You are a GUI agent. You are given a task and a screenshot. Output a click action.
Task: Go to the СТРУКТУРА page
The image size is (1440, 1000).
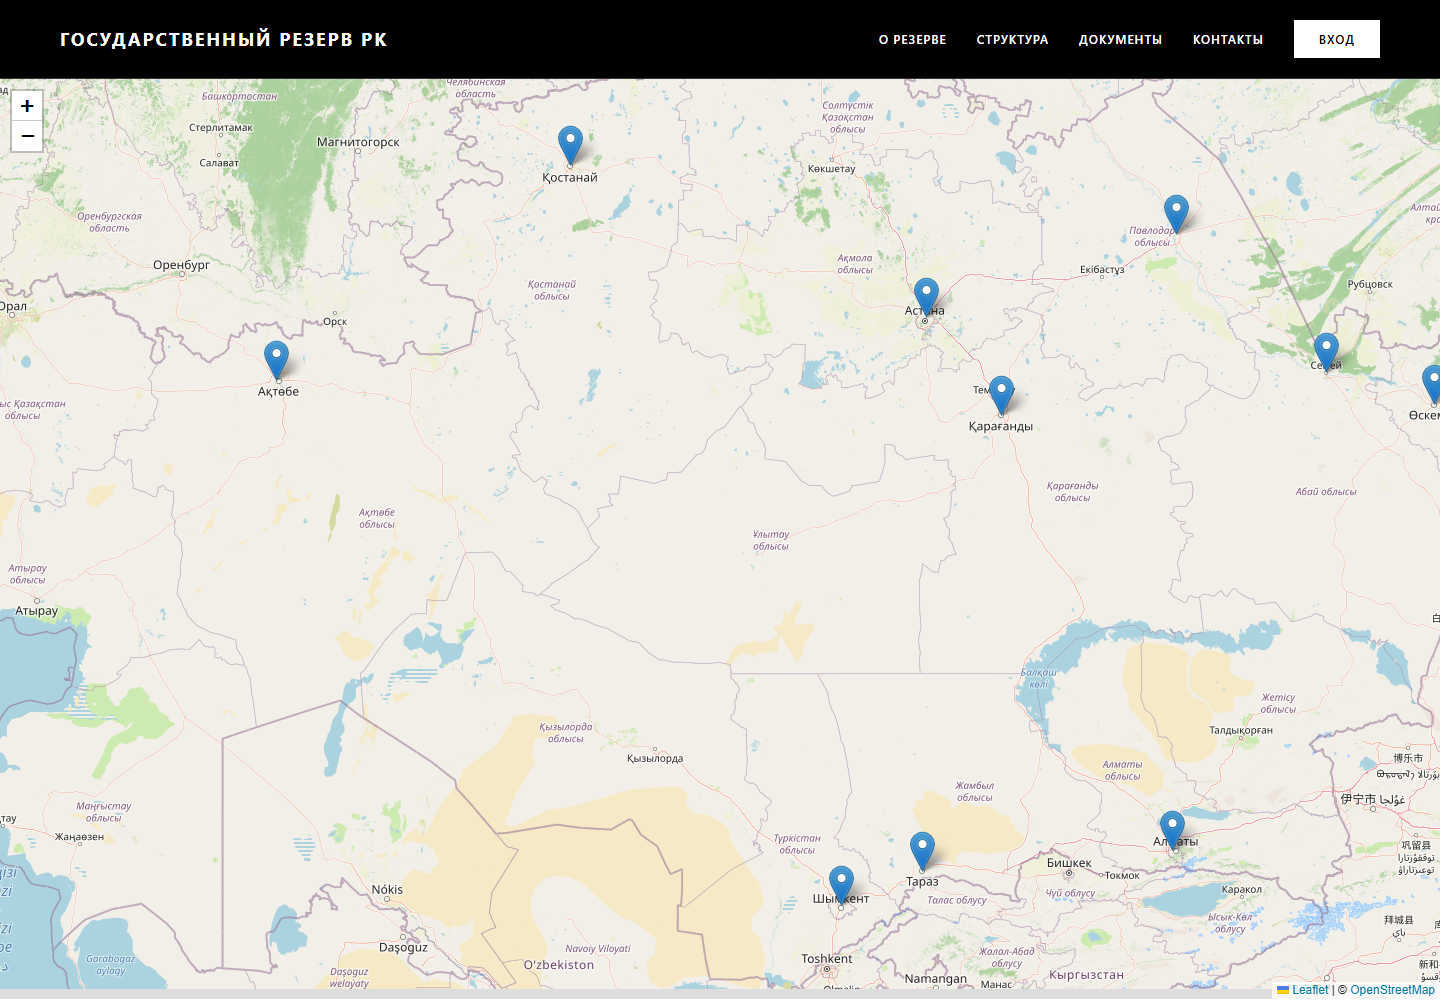click(x=1012, y=40)
